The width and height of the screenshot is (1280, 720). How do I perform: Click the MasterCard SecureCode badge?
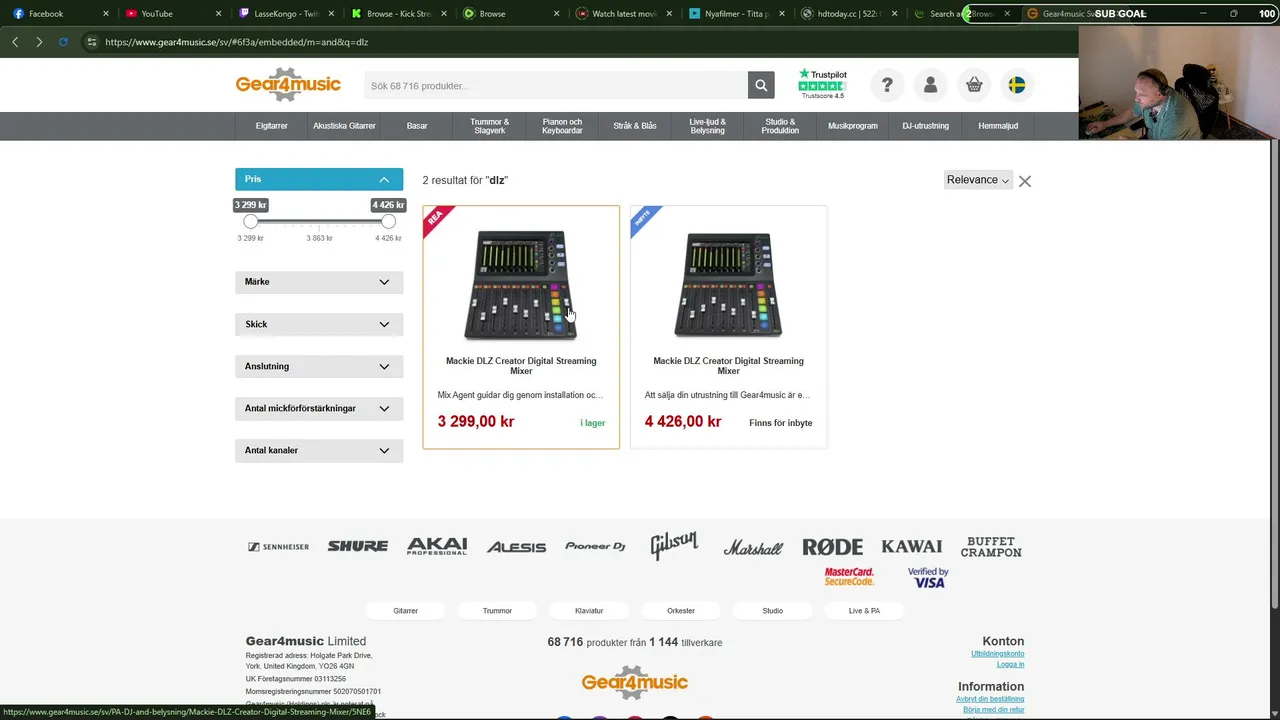[x=849, y=577]
